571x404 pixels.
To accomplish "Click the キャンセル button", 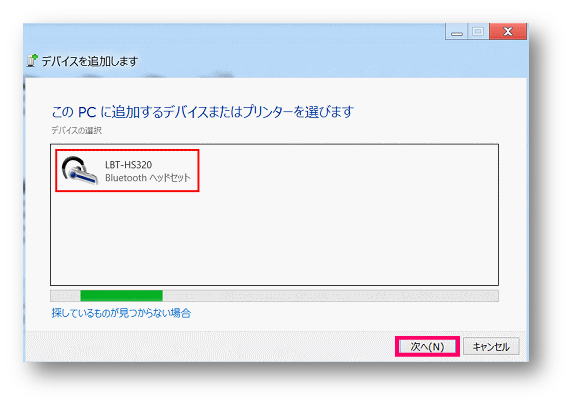I will 491,346.
